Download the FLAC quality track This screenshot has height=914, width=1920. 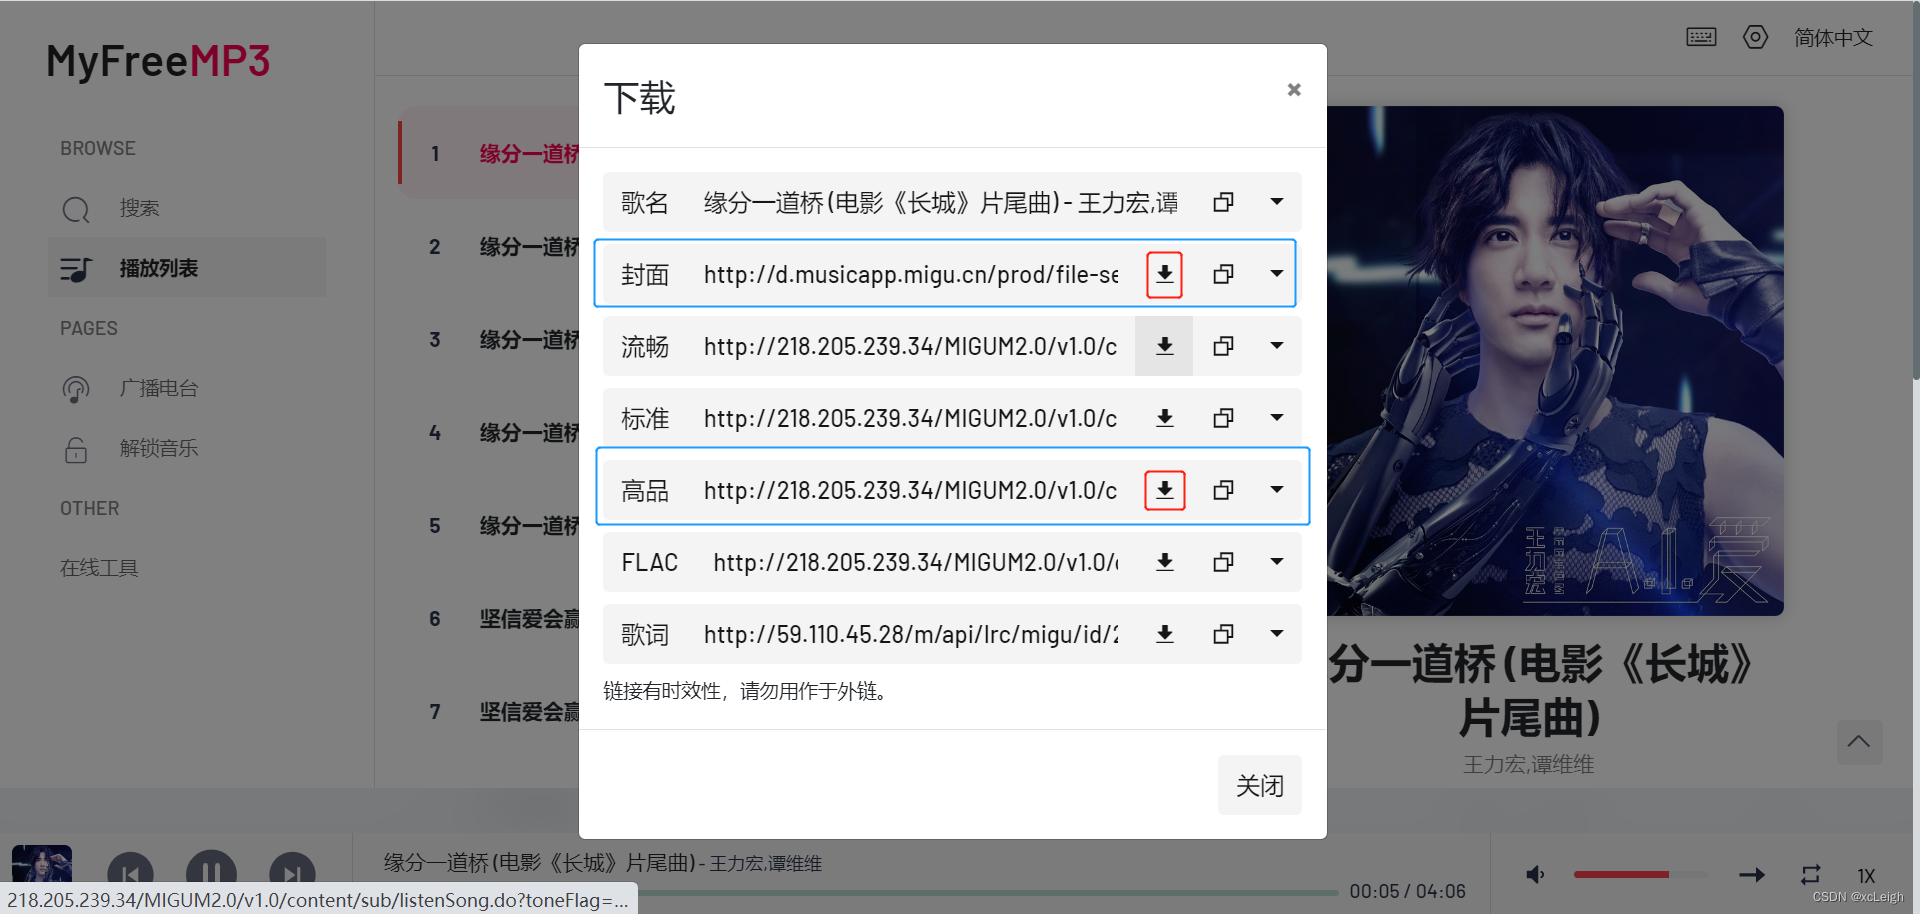pos(1164,562)
